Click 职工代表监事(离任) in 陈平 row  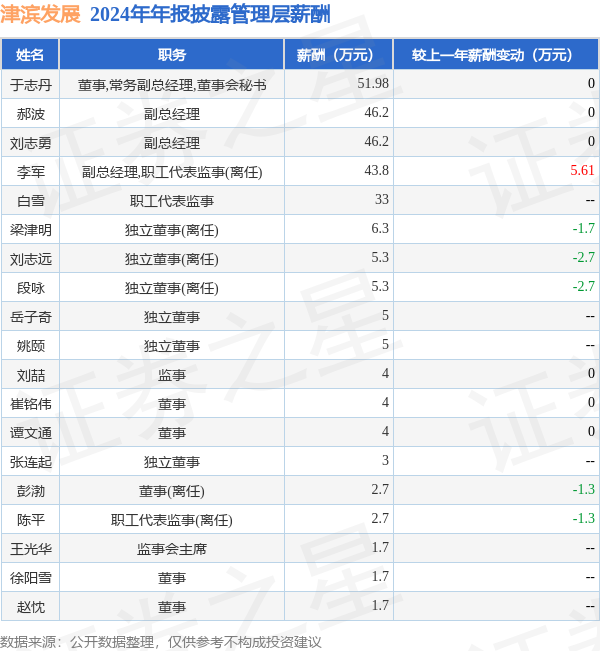coord(171,520)
